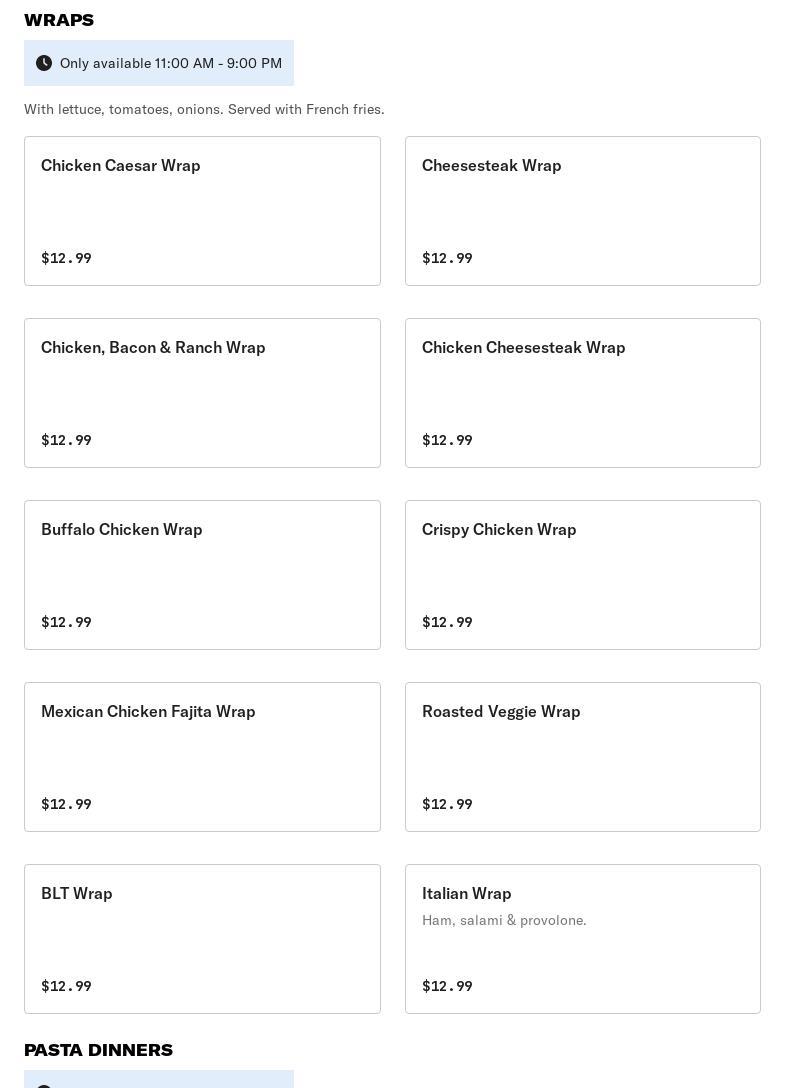The height and width of the screenshot is (1088, 785).
Task: Click the Chicken Caesar Wrap $12.99 price
Action: pyautogui.click(x=66, y=258)
